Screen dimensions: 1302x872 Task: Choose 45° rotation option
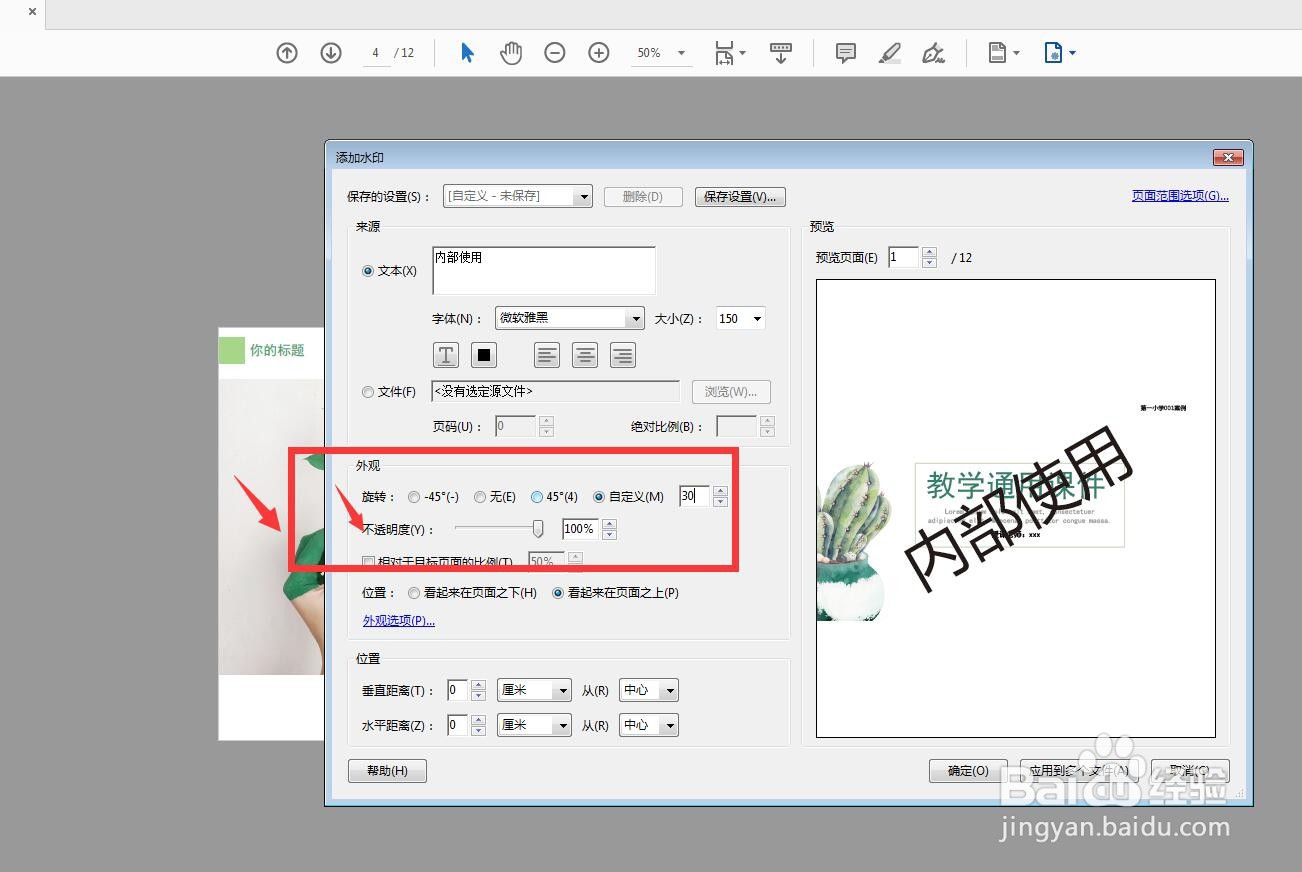coord(537,497)
